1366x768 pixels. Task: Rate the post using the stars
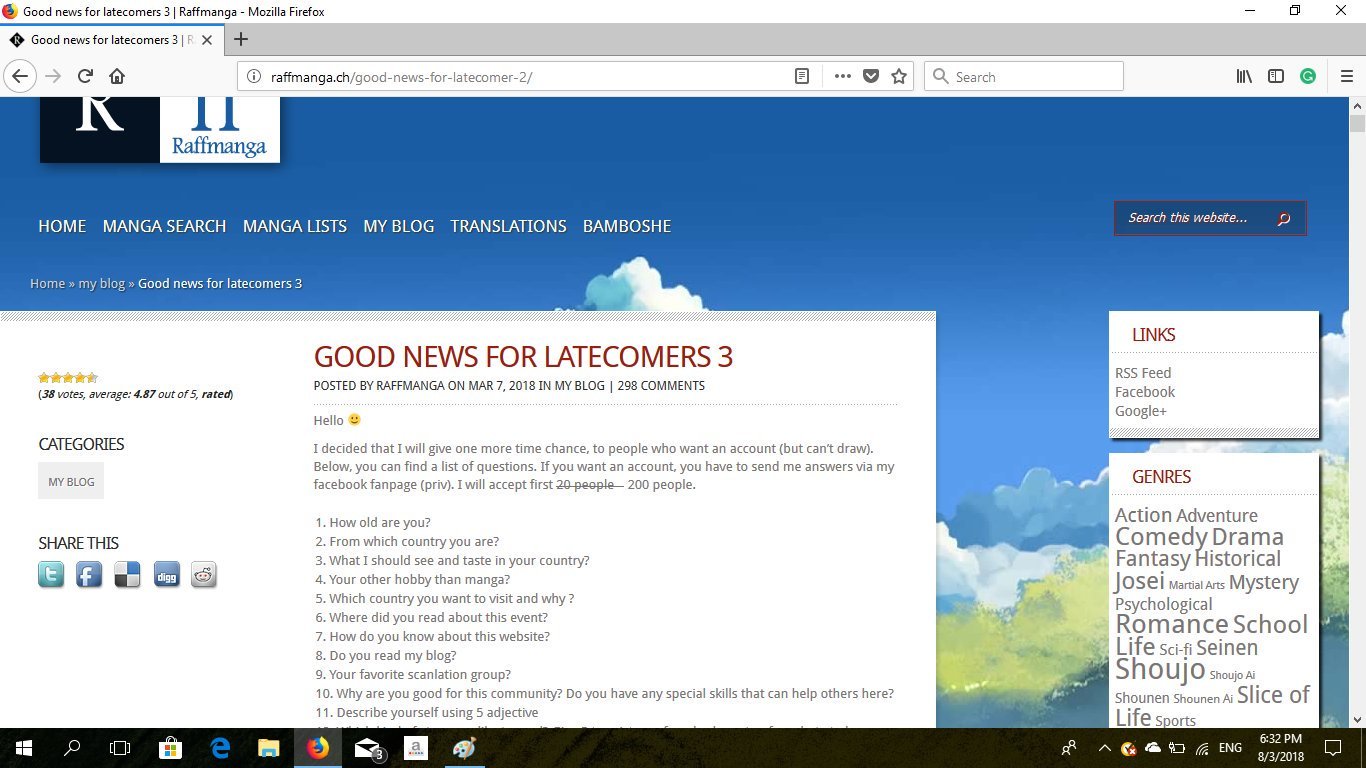(68, 378)
